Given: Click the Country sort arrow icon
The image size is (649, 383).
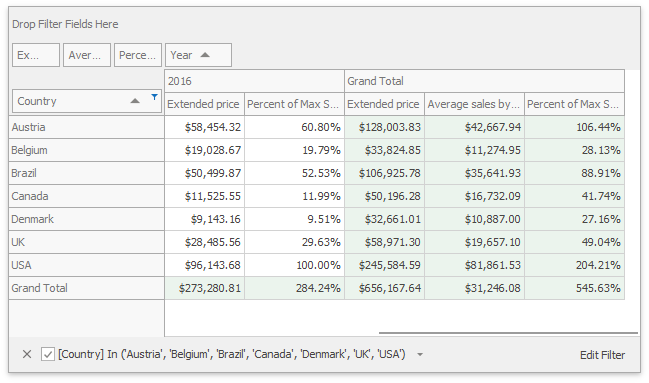Looking at the screenshot, I should point(135,101).
